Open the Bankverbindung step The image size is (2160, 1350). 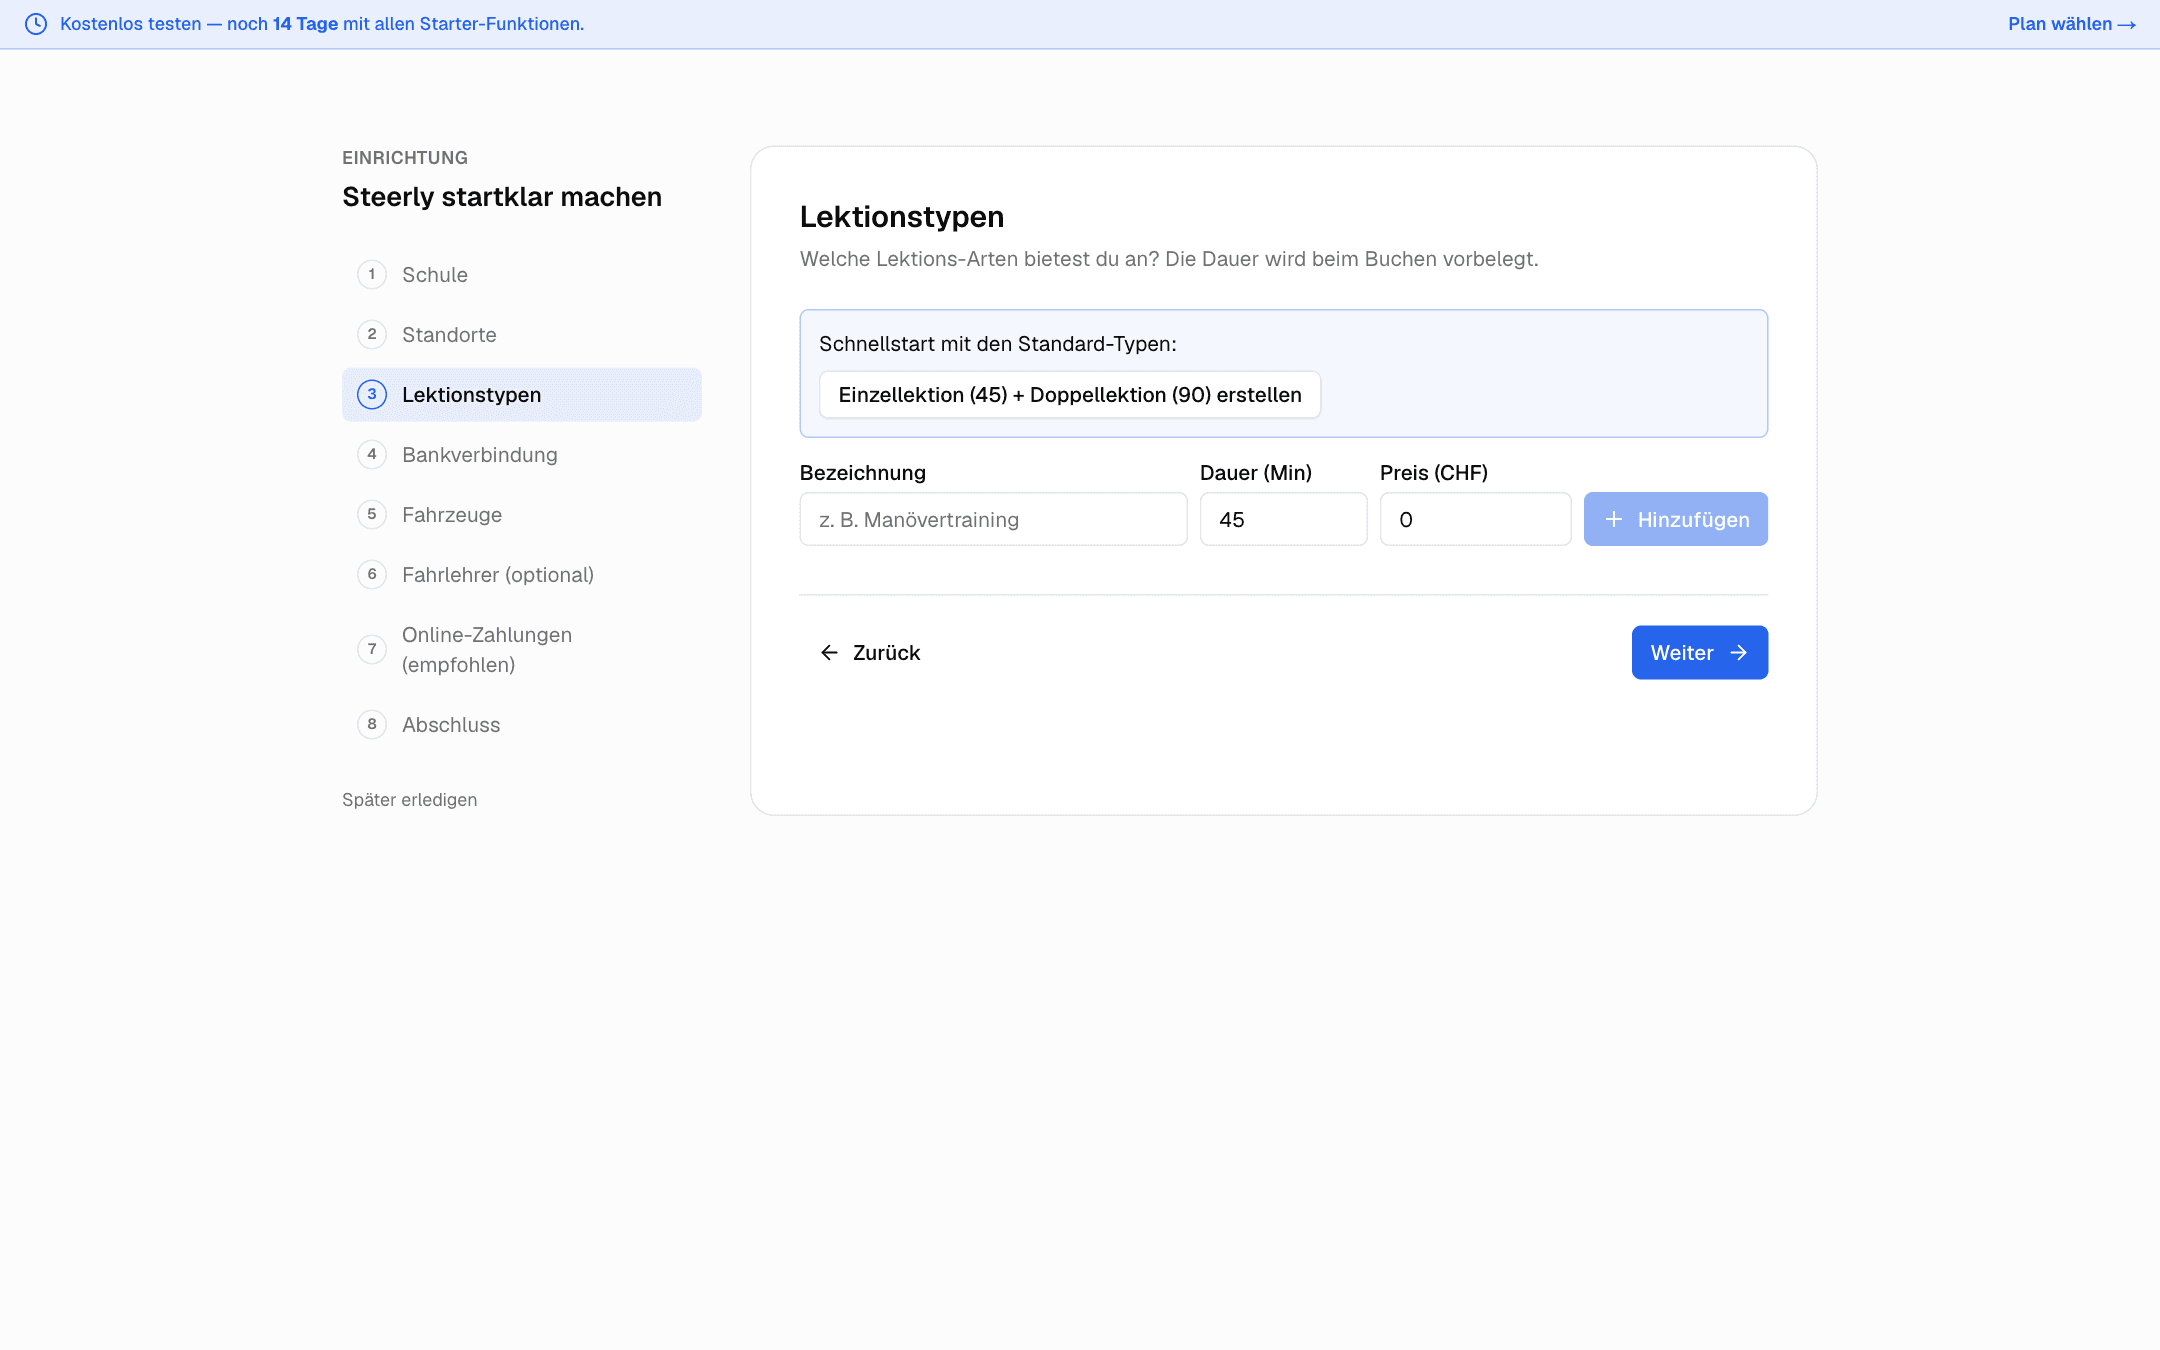tap(522, 455)
